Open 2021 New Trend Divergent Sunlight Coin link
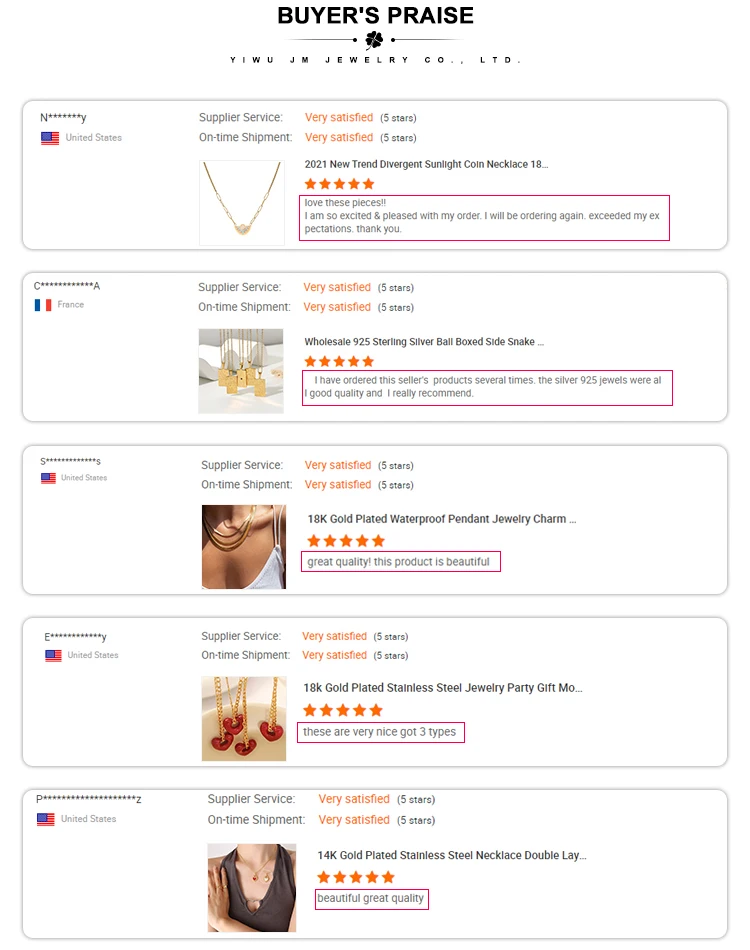The width and height of the screenshot is (750, 950). pos(426,164)
